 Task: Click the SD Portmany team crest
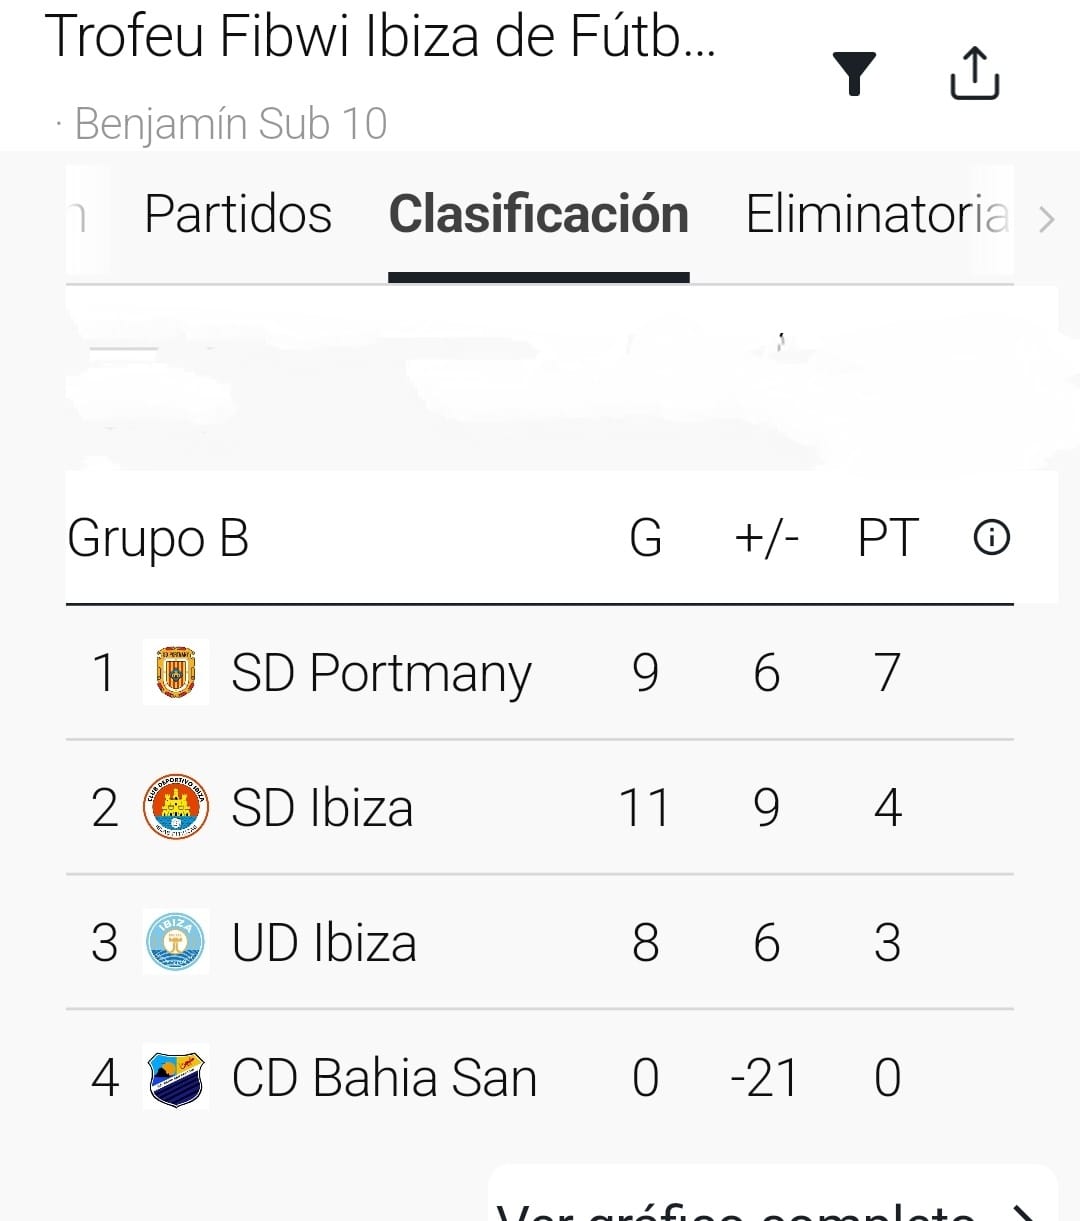click(176, 672)
